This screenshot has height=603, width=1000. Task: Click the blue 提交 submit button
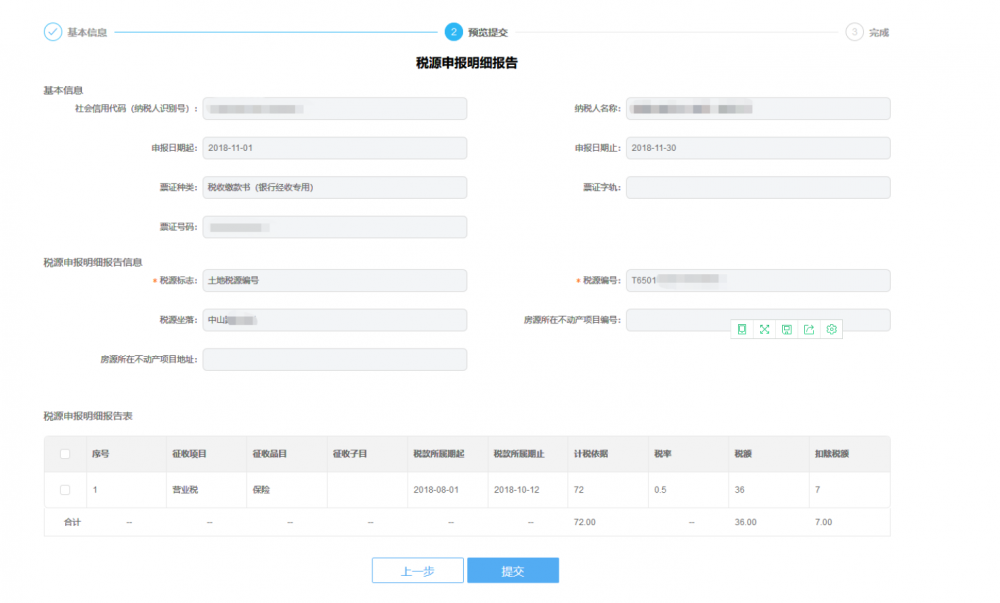pos(512,571)
